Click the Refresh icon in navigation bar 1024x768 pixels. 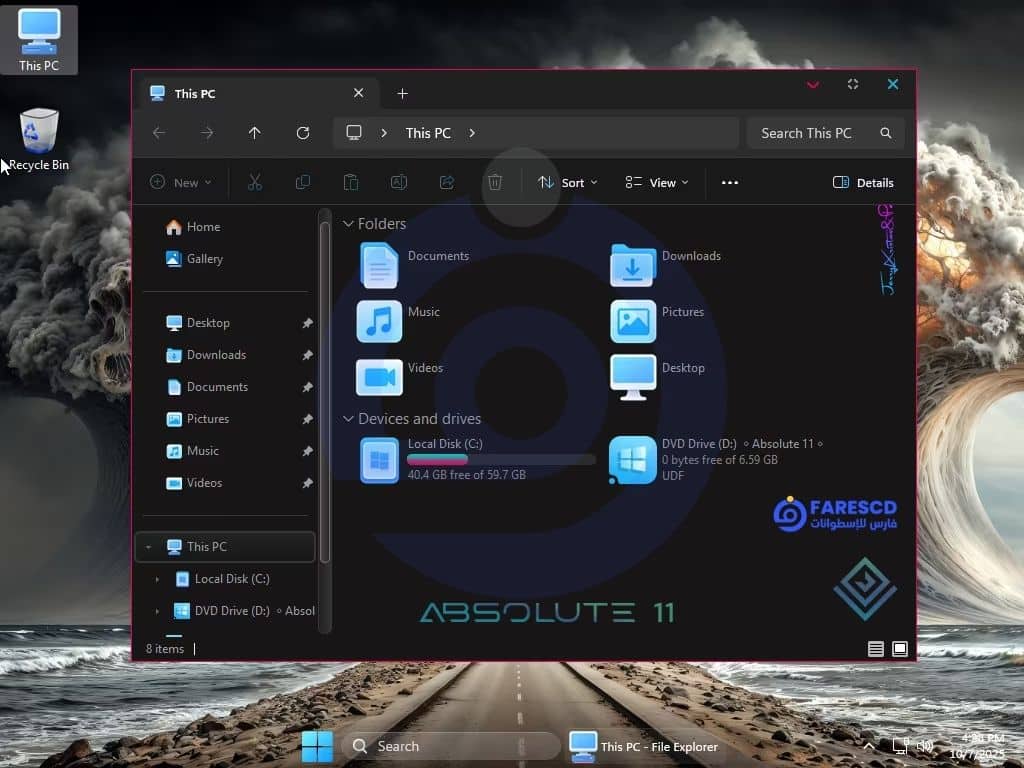303,133
